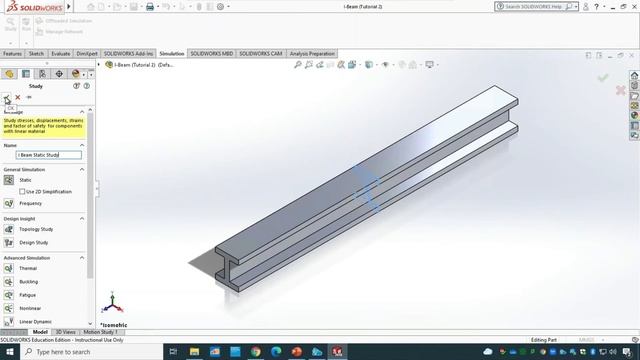Enable Use 2D Simplification checkbox

22,191
